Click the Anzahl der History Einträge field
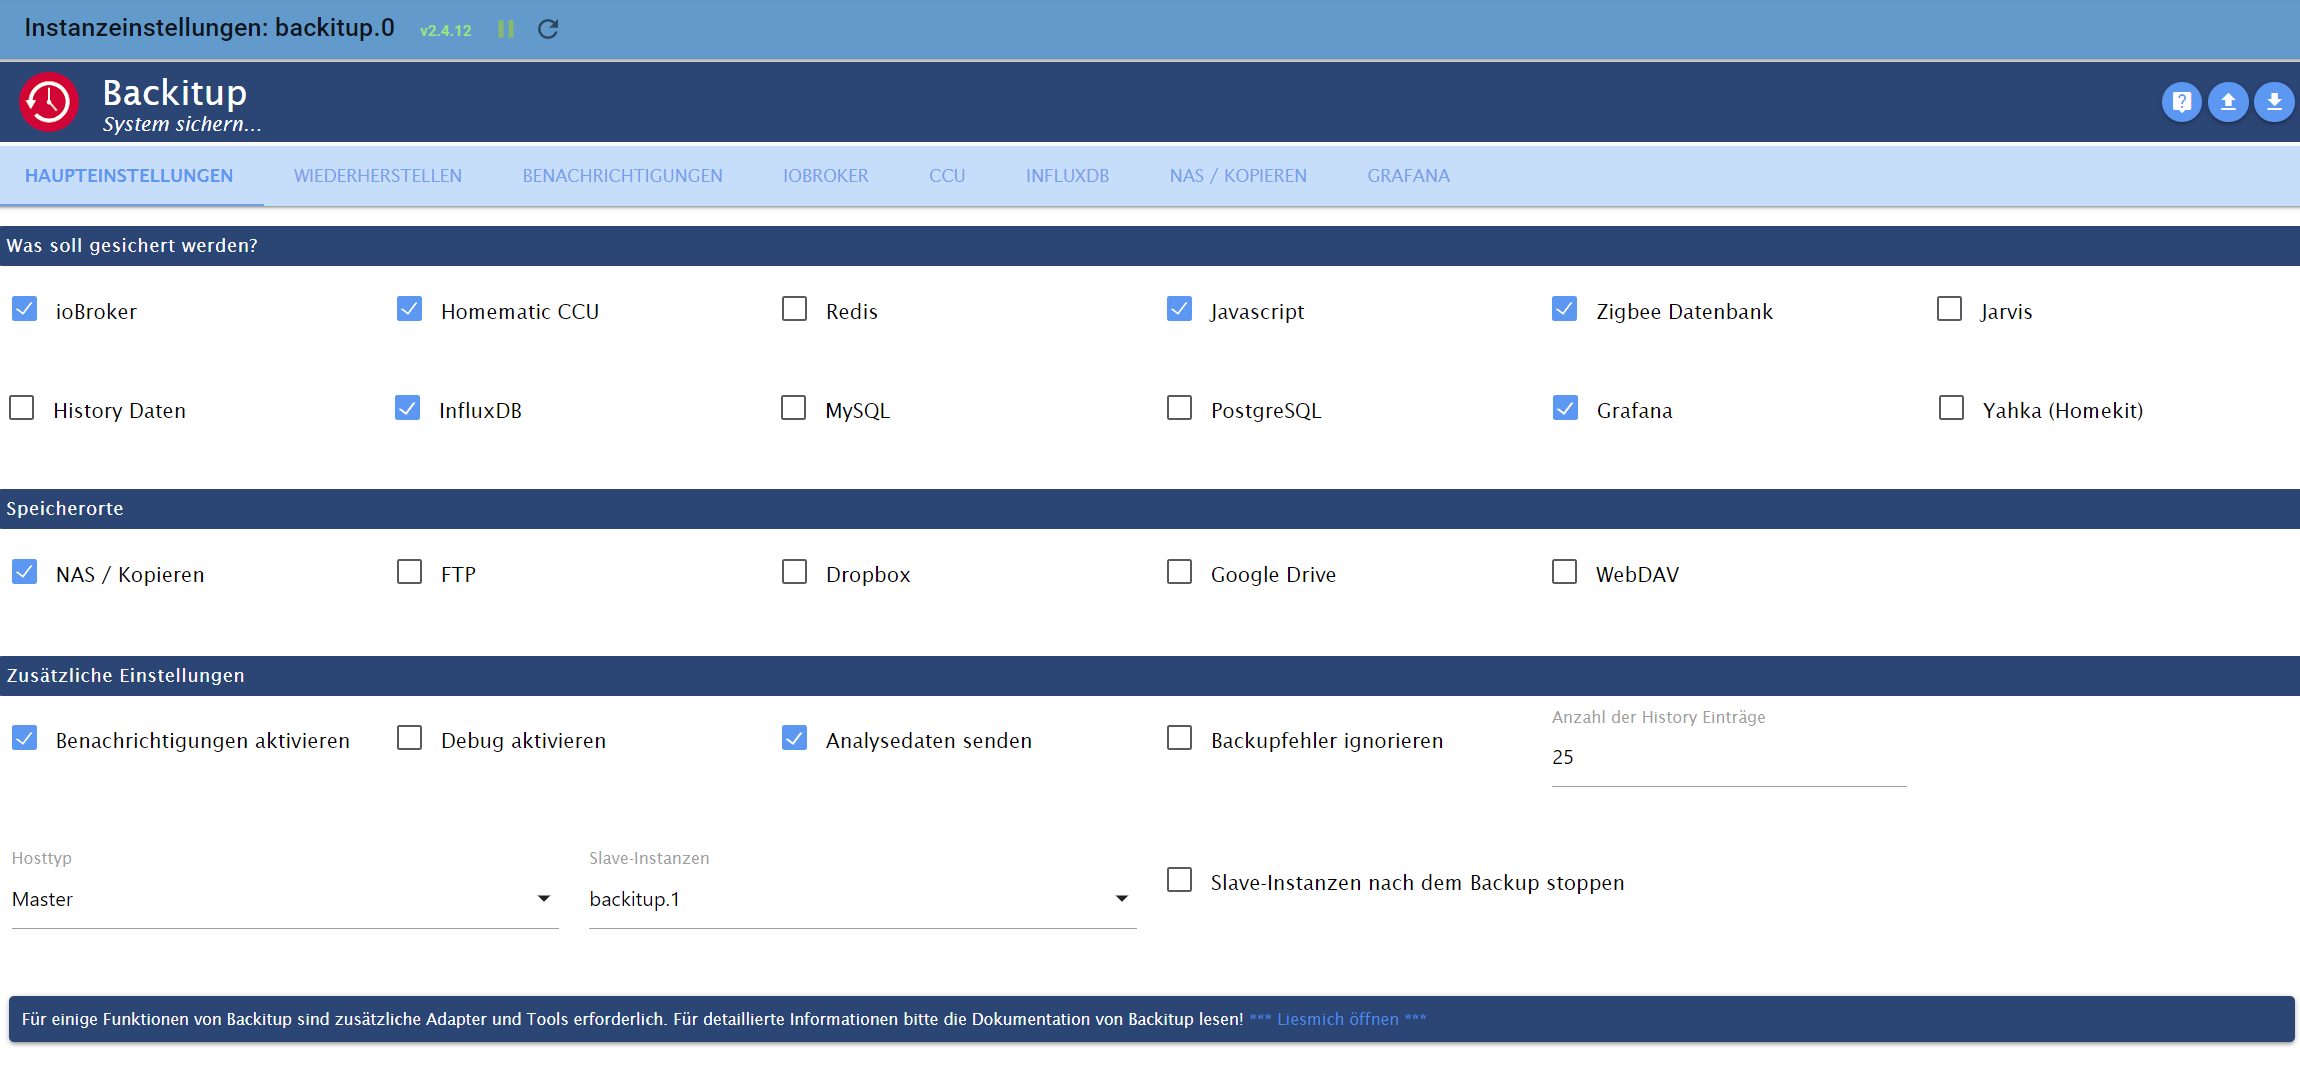The image size is (2300, 1090). (1728, 758)
